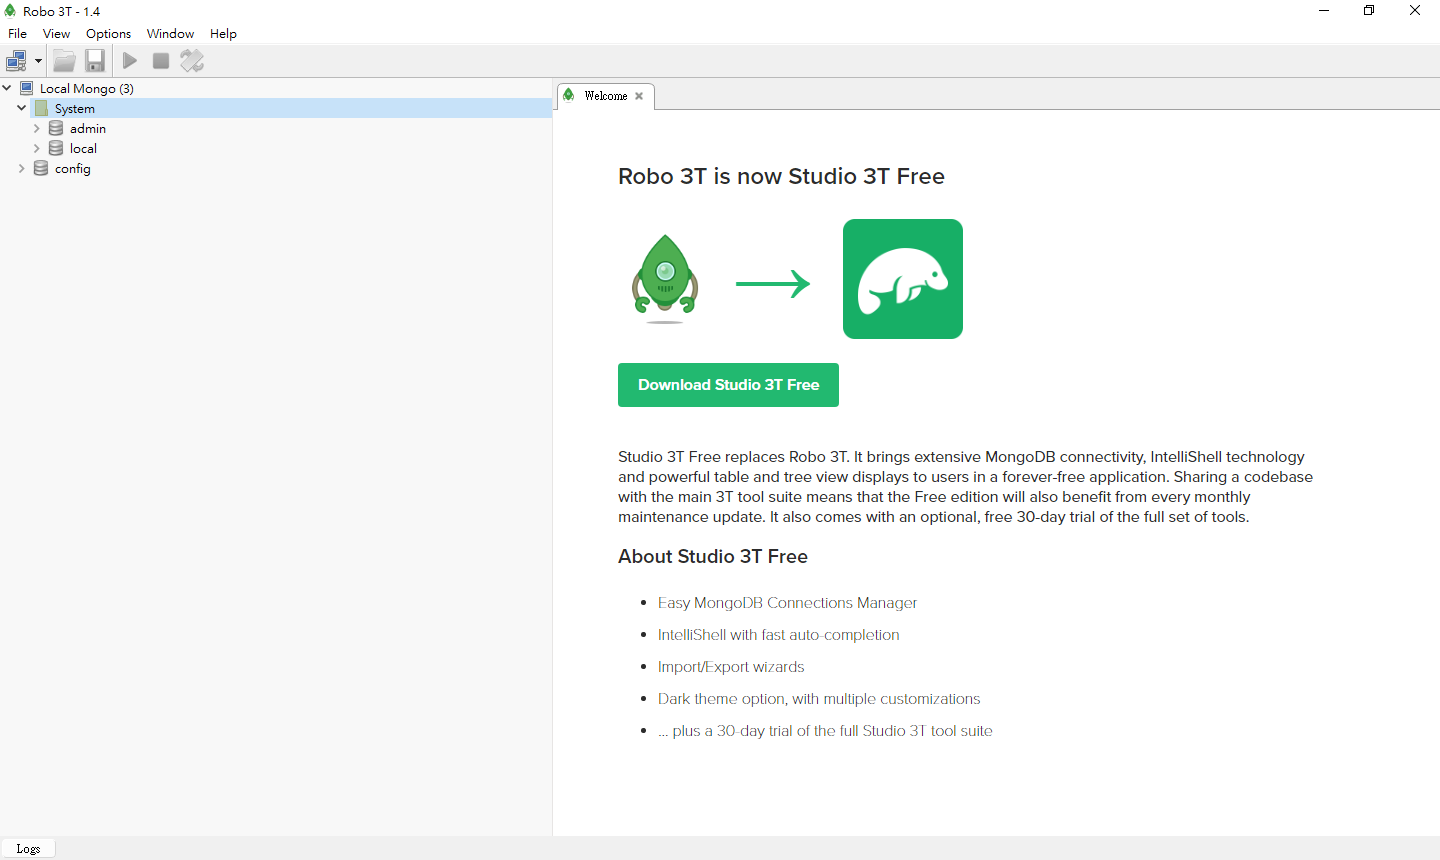Collapse the Local Mongo connection node
Image resolution: width=1440 pixels, height=860 pixels.
pyautogui.click(x=7, y=88)
